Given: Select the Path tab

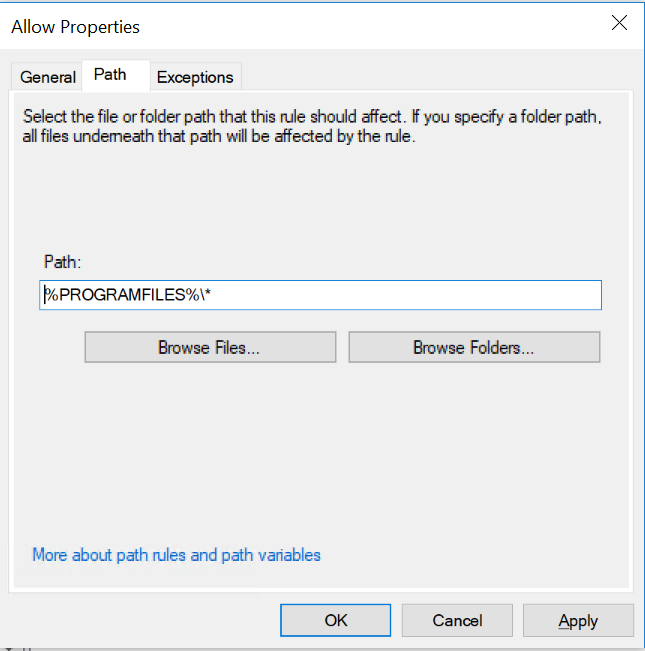Looking at the screenshot, I should pos(110,75).
